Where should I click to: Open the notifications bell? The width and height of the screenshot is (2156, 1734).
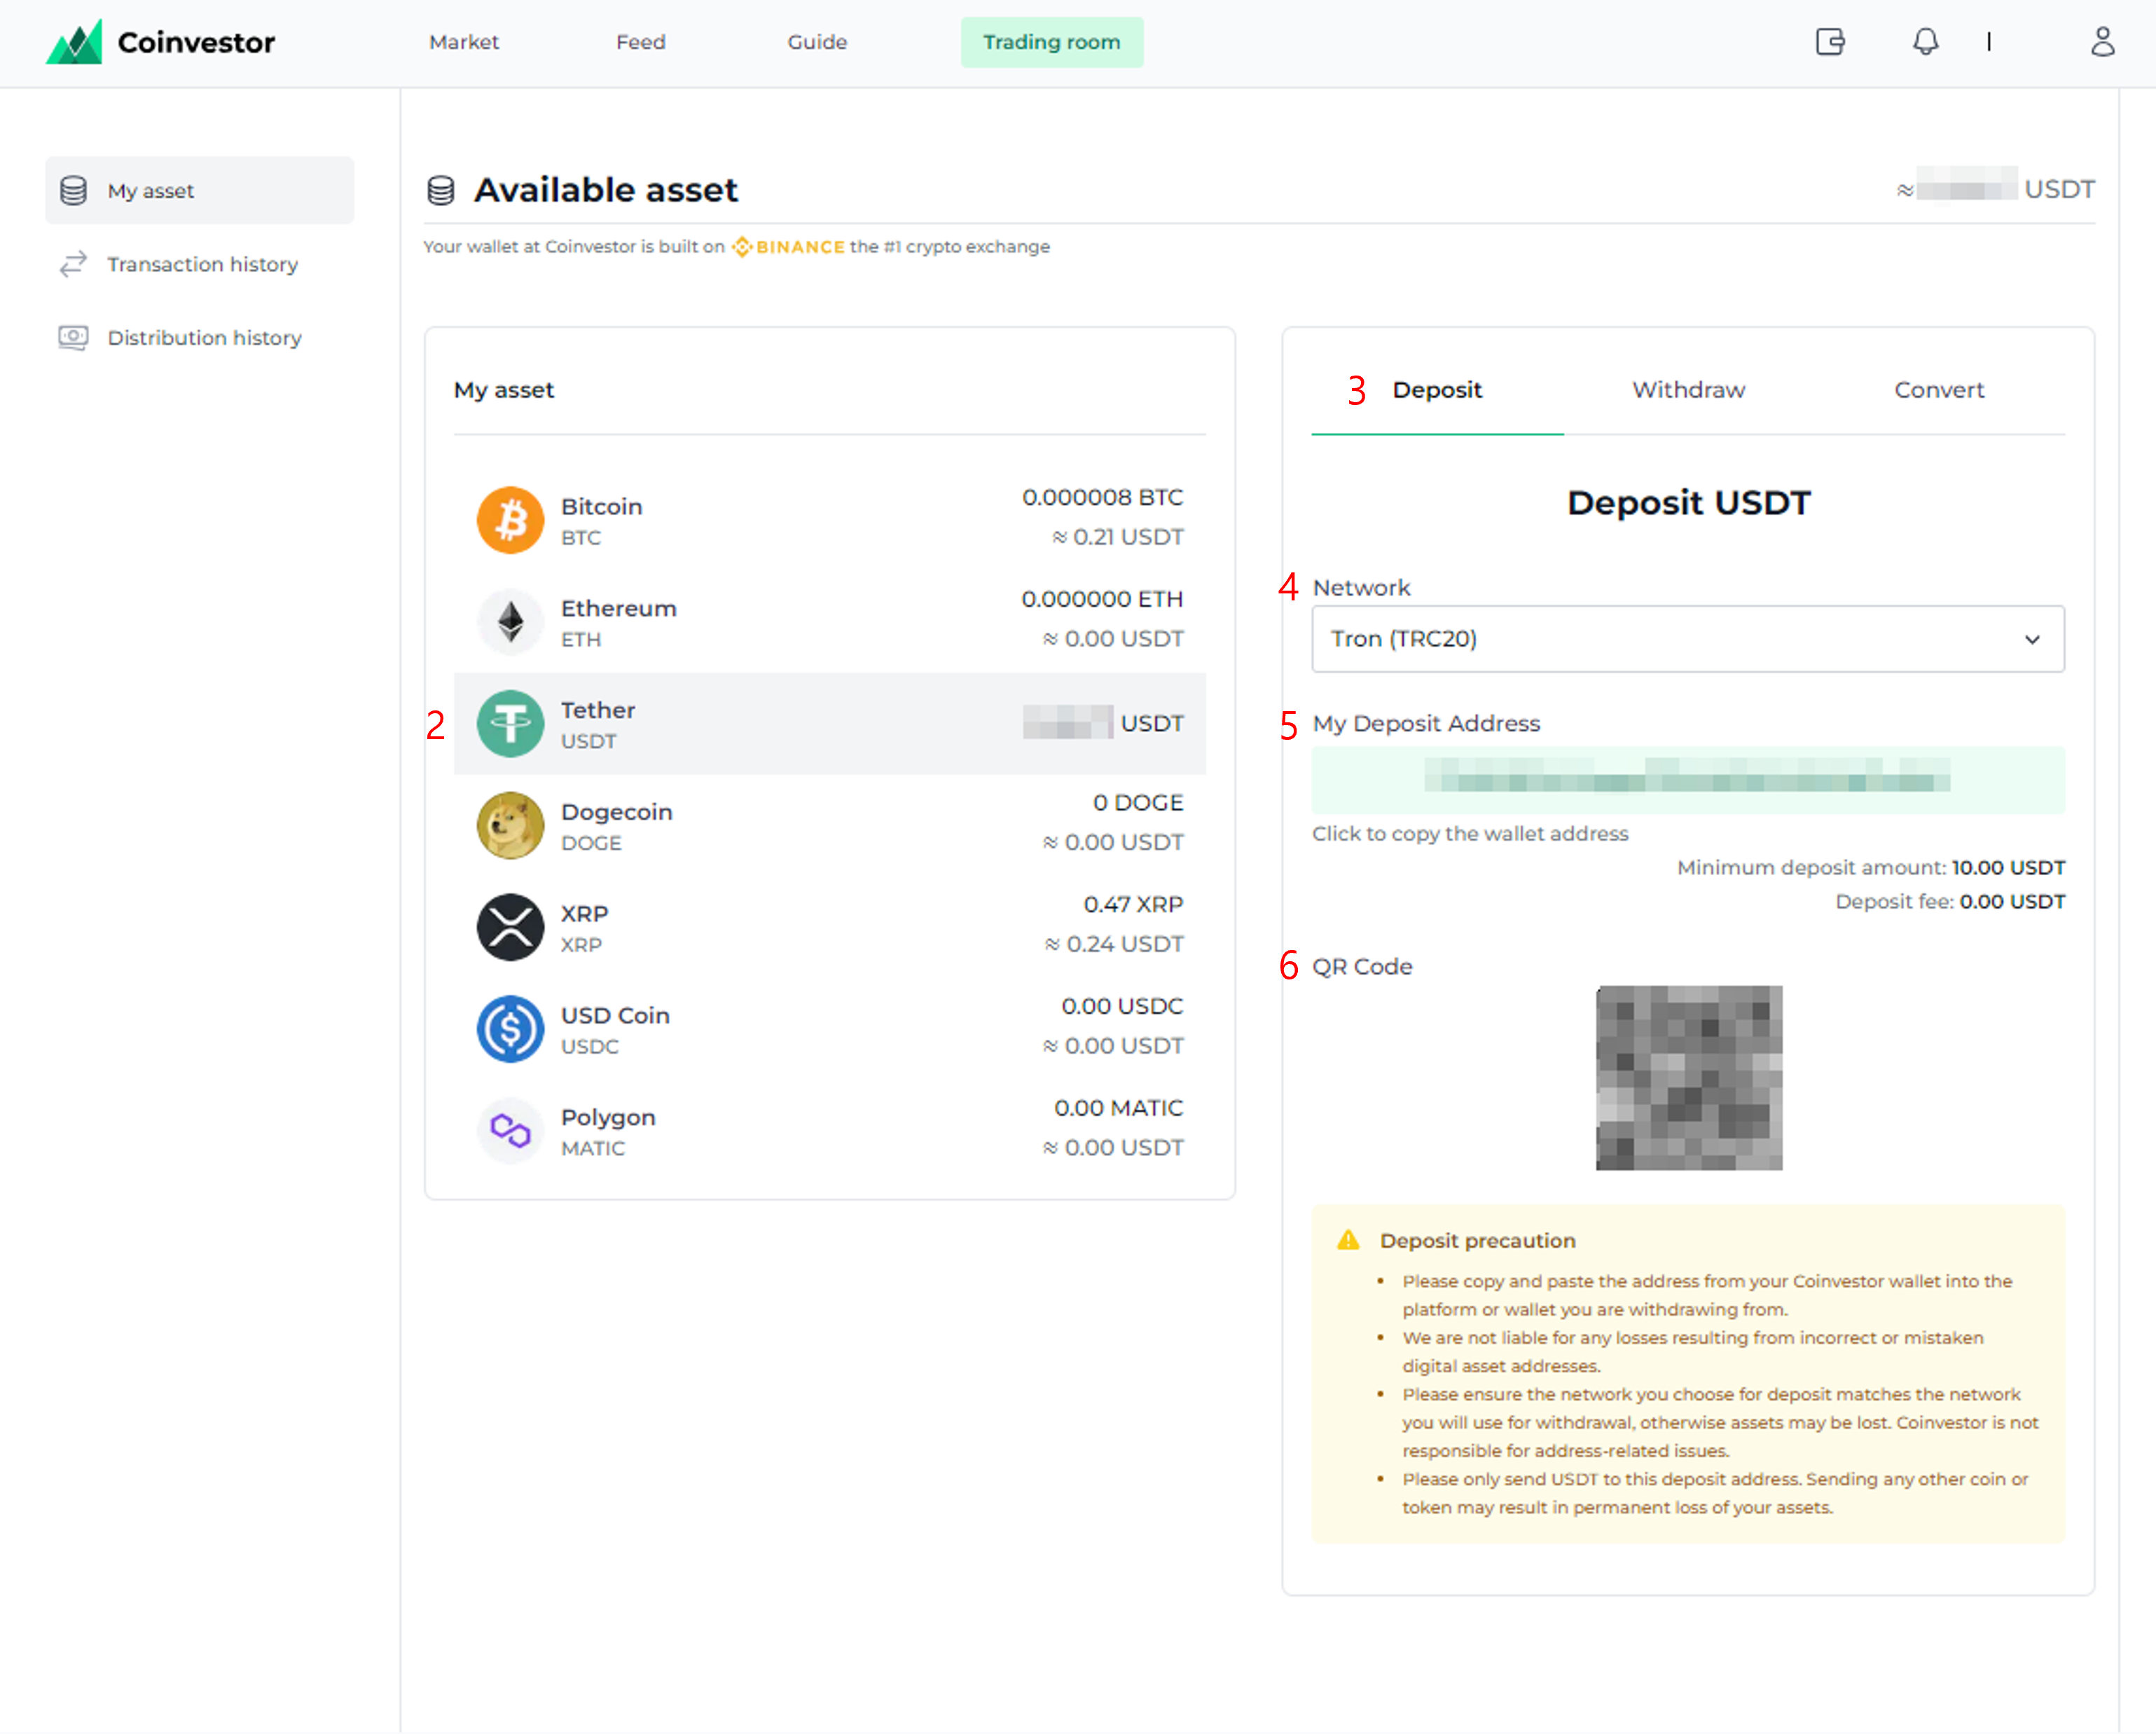point(1925,42)
